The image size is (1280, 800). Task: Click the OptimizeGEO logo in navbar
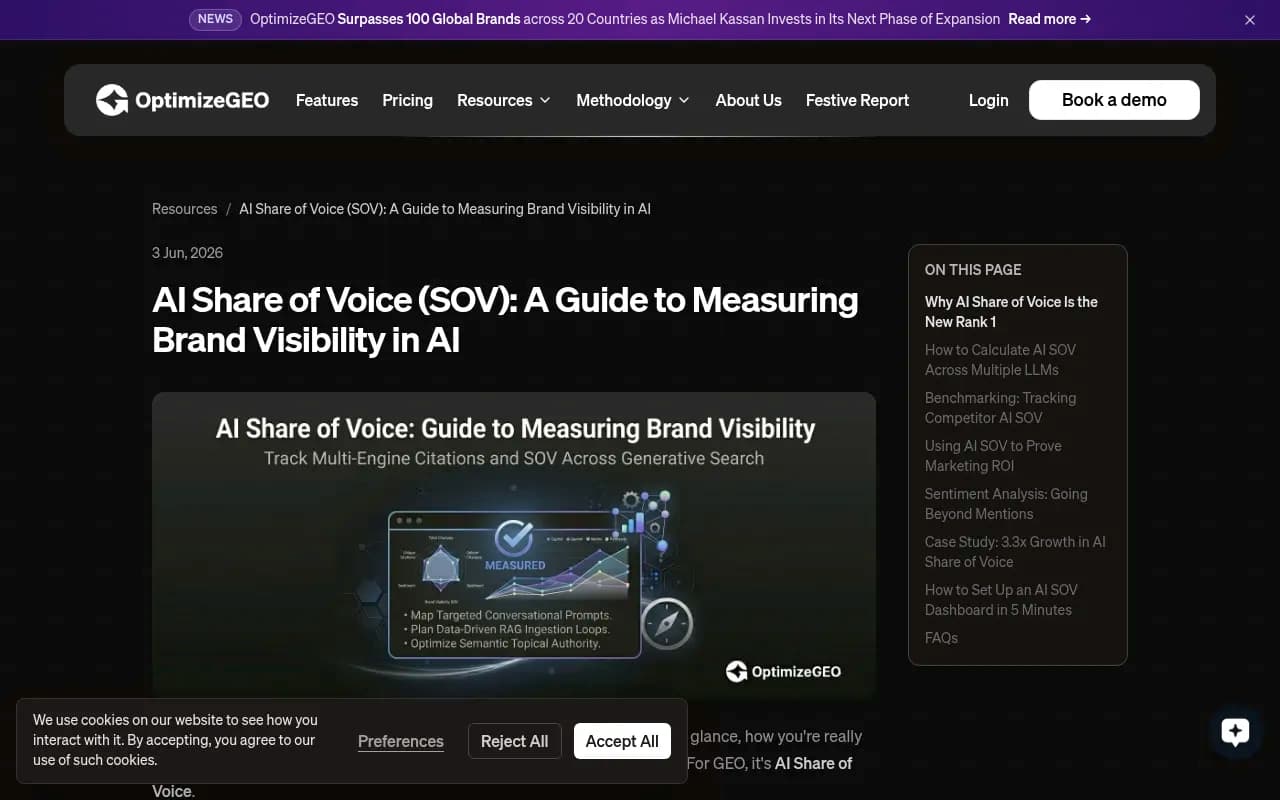(x=182, y=100)
